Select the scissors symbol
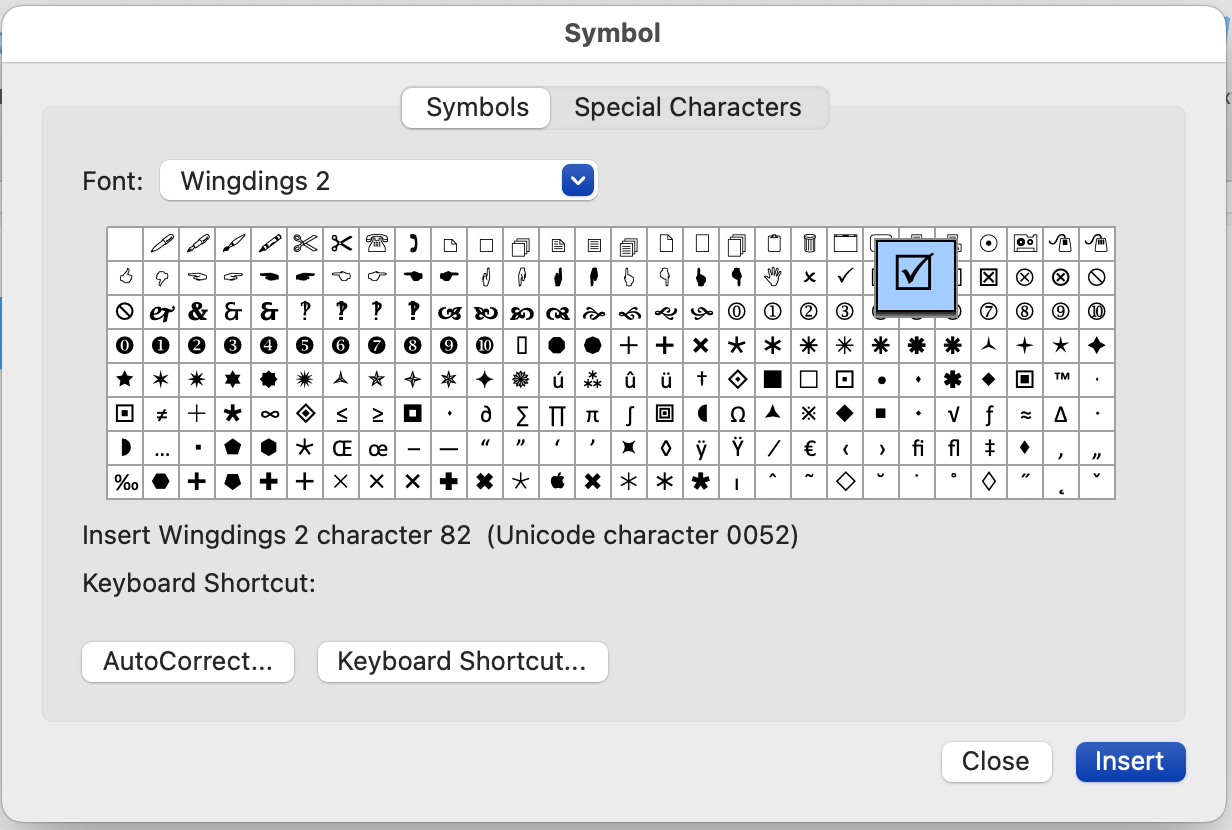The width and height of the screenshot is (1232, 830). pyautogui.click(x=306, y=243)
